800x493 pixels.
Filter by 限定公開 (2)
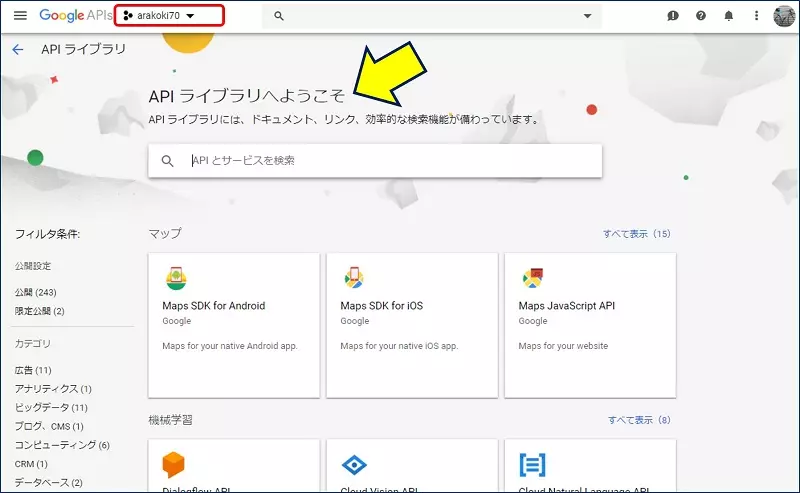[x=40, y=311]
